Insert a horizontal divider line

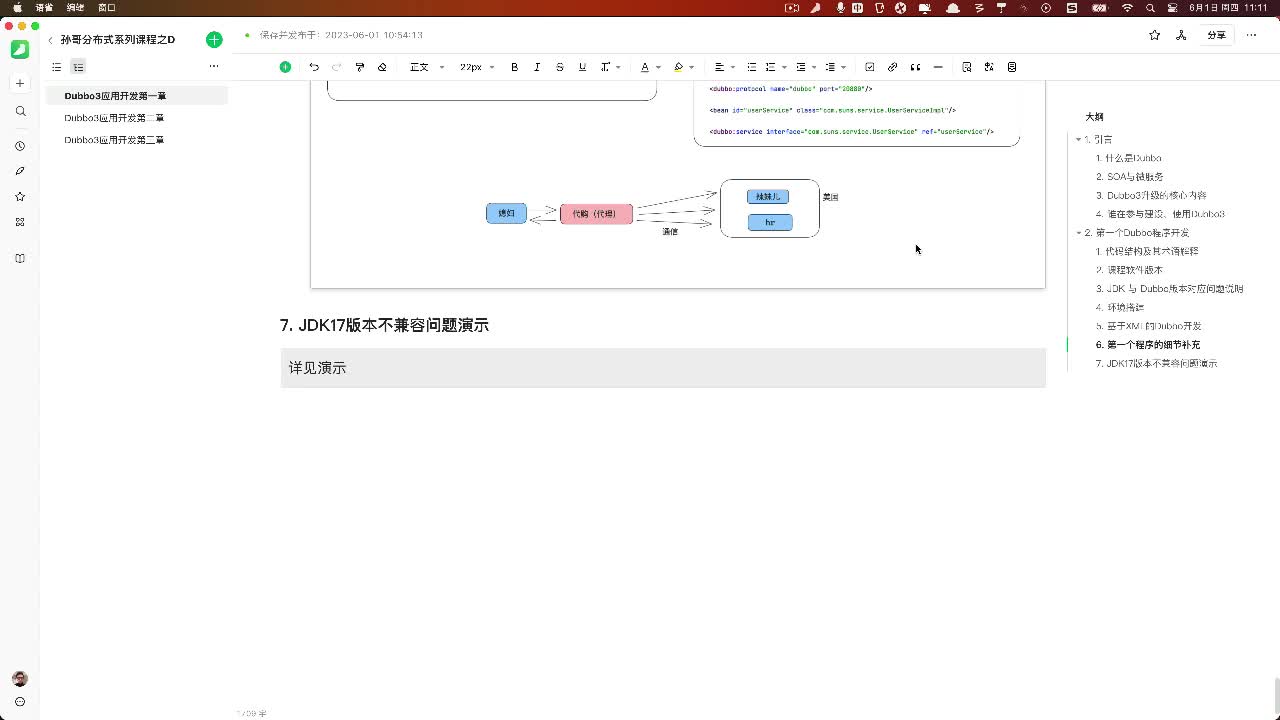click(938, 67)
